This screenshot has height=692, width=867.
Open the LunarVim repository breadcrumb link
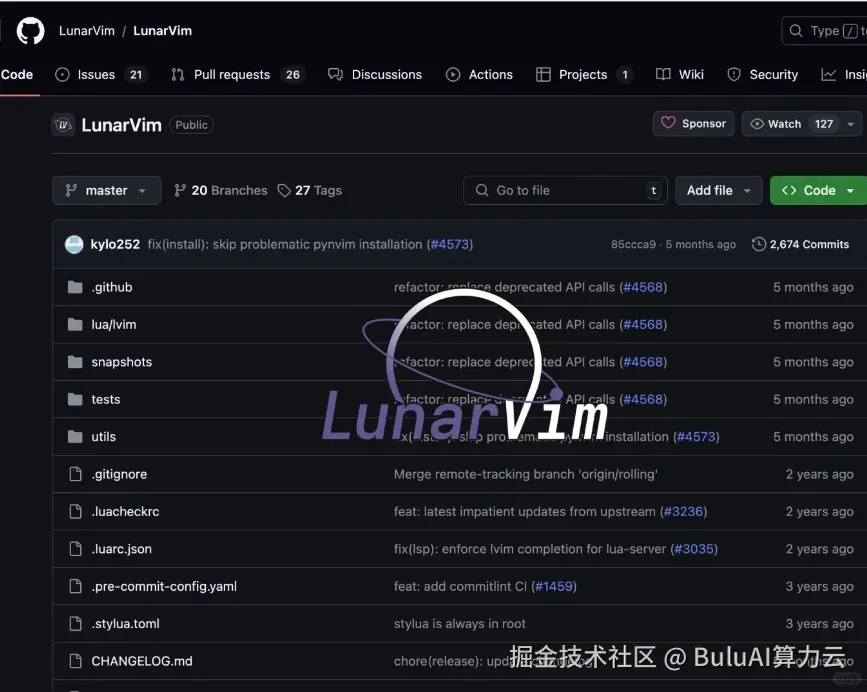coord(163,31)
